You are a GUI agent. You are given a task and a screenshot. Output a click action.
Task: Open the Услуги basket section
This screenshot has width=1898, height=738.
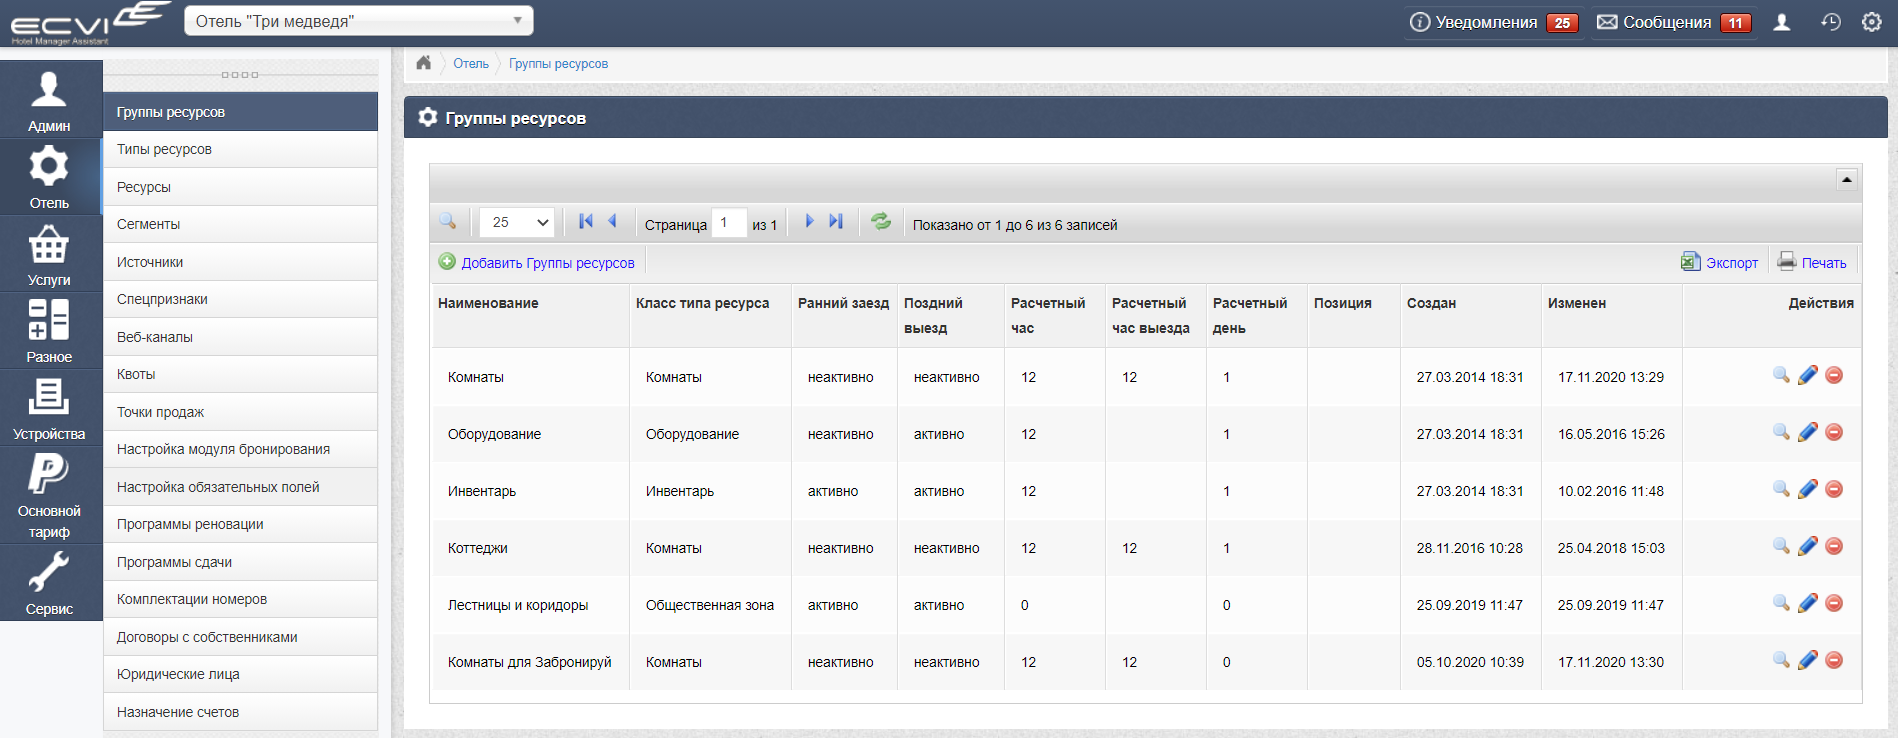[x=50, y=254]
